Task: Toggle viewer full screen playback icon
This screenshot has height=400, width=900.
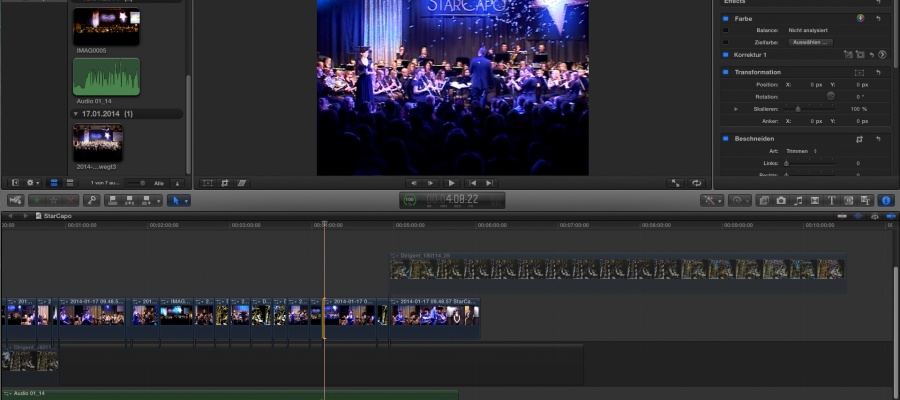Action: [x=675, y=183]
